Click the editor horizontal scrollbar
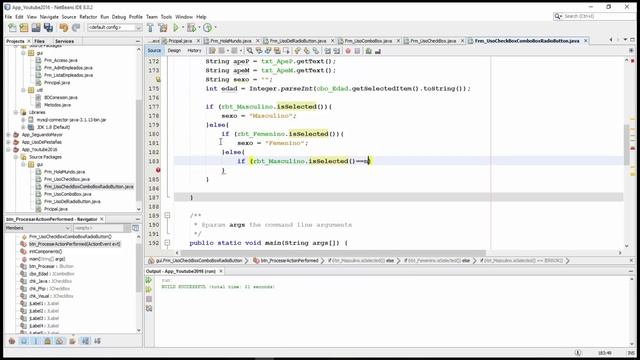640x360 pixels. [x=333, y=253]
